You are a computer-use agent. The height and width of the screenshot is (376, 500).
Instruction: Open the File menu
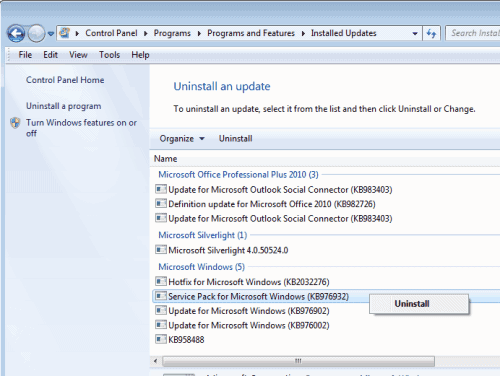25,55
